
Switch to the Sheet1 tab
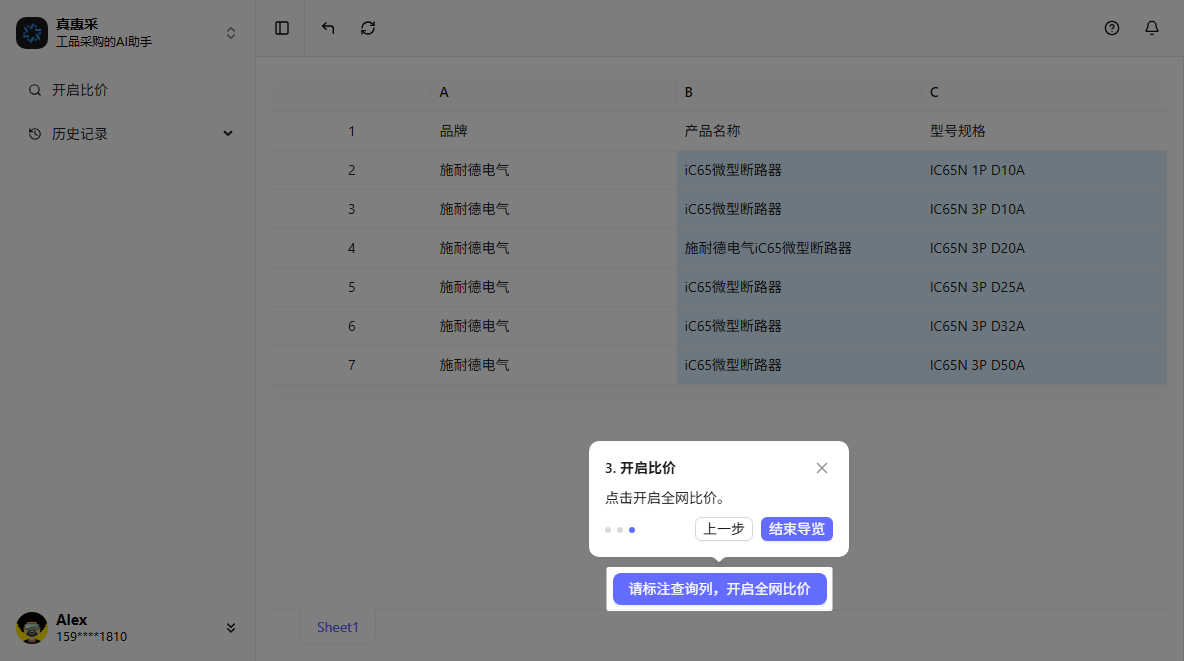[337, 627]
